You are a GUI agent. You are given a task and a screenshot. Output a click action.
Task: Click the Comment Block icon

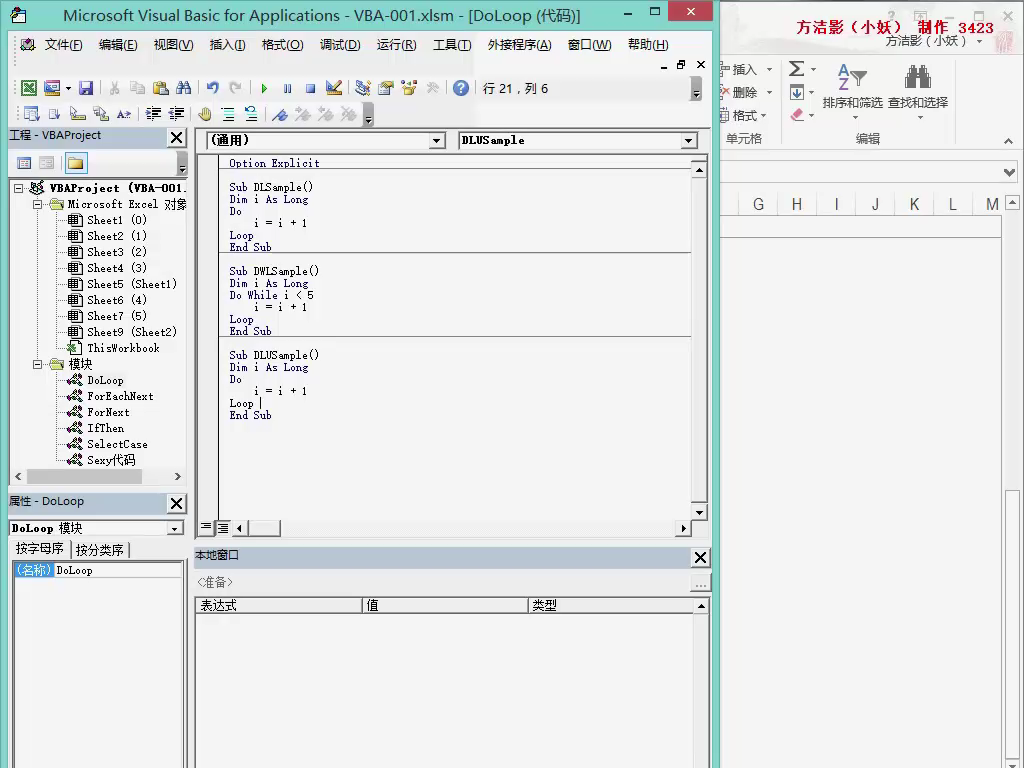(x=228, y=114)
